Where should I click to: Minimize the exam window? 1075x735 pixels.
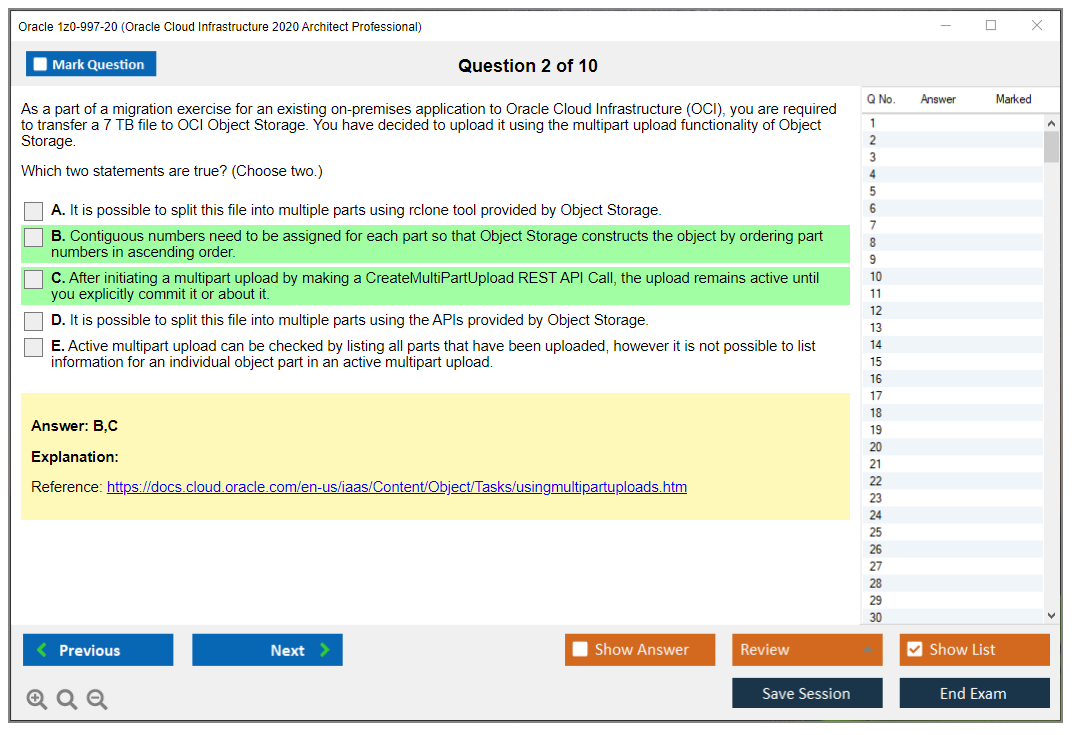(945, 26)
